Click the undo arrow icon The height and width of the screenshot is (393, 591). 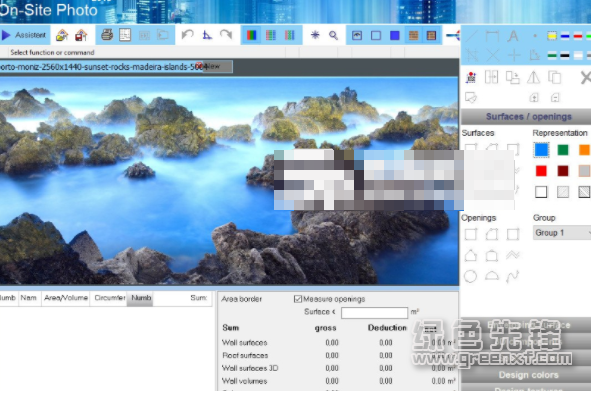tap(187, 35)
